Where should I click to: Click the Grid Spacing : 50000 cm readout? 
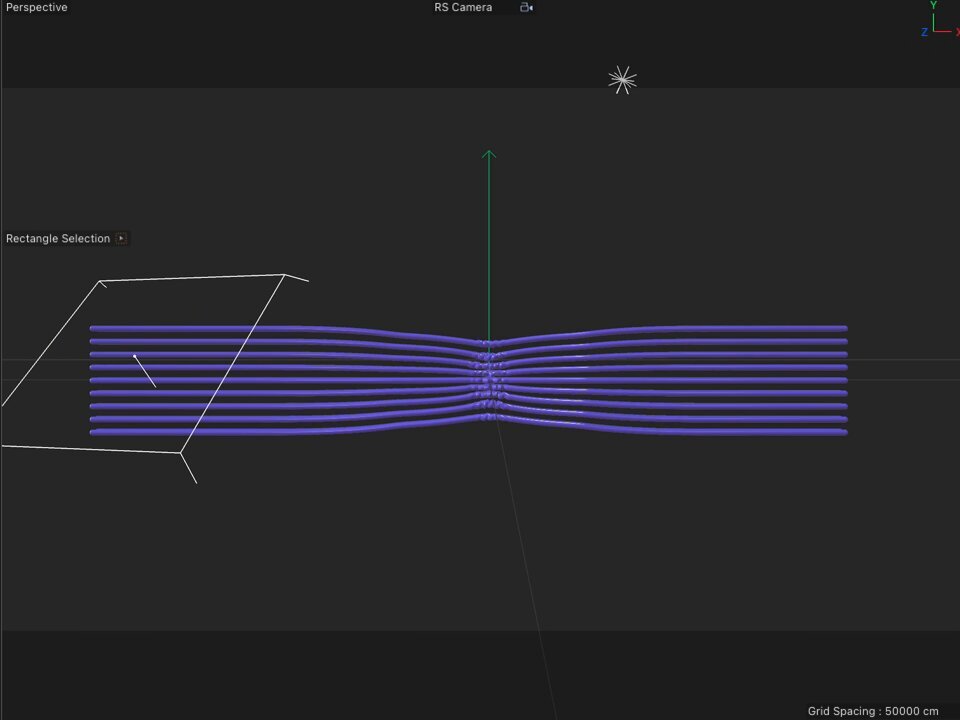(x=872, y=711)
